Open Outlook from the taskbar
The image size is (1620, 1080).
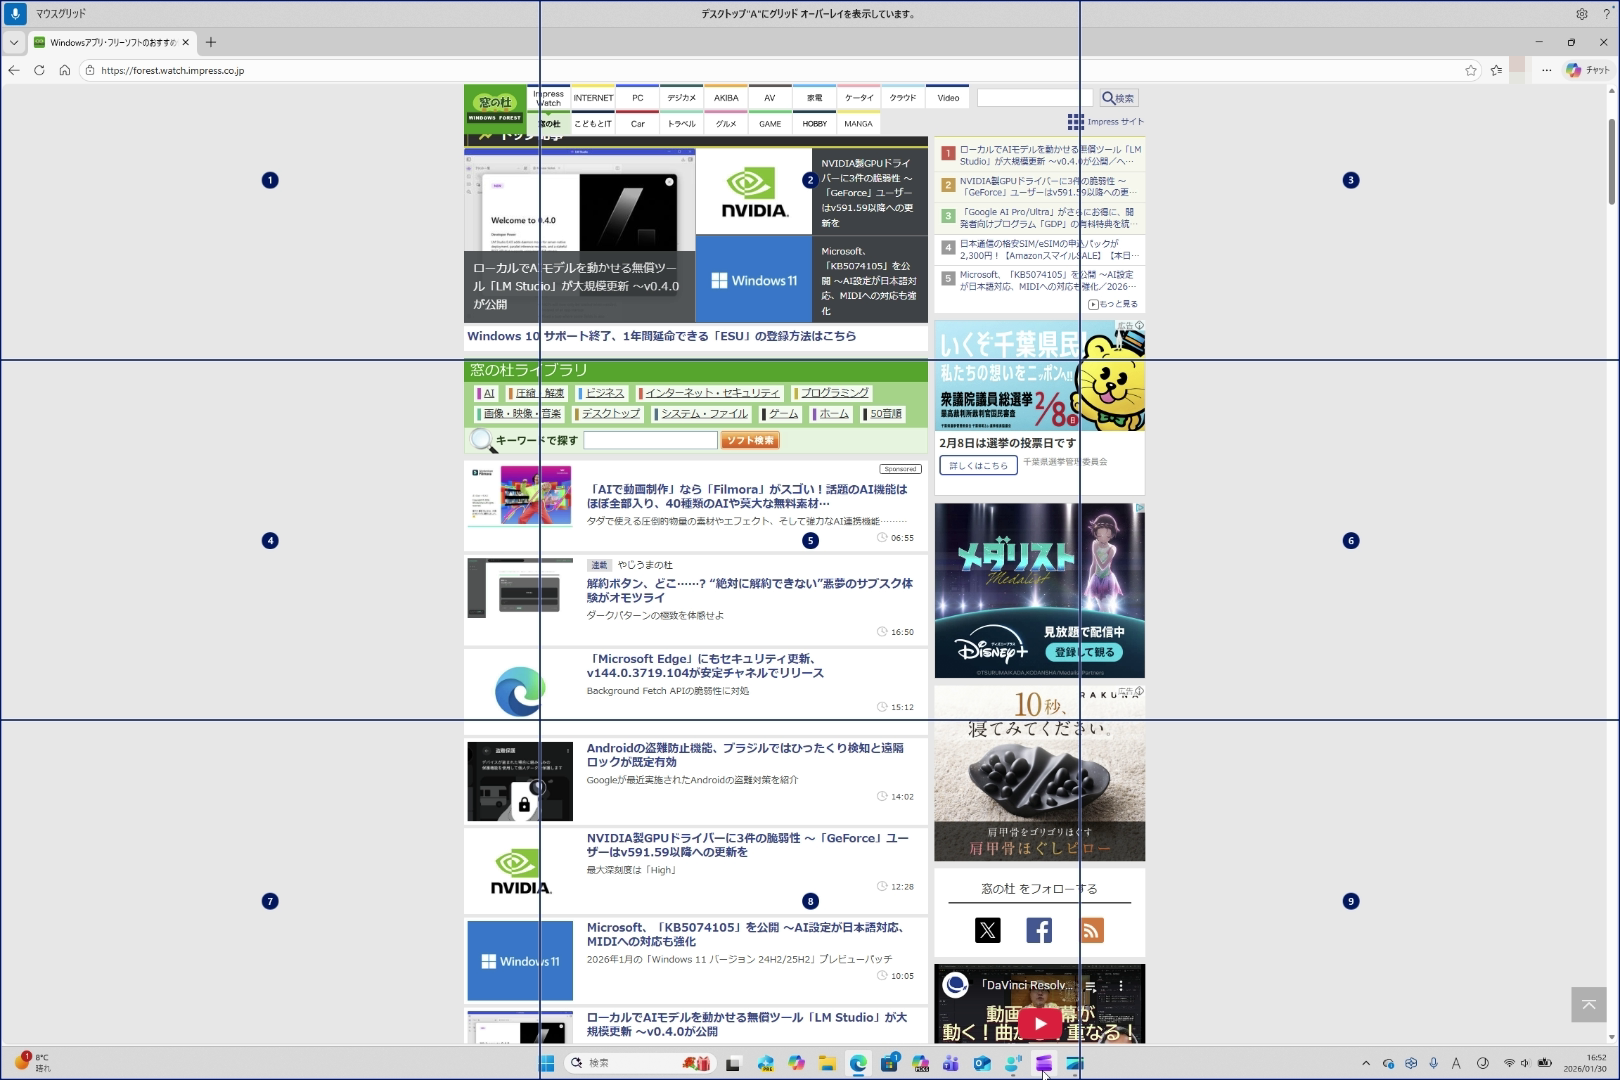[980, 1063]
